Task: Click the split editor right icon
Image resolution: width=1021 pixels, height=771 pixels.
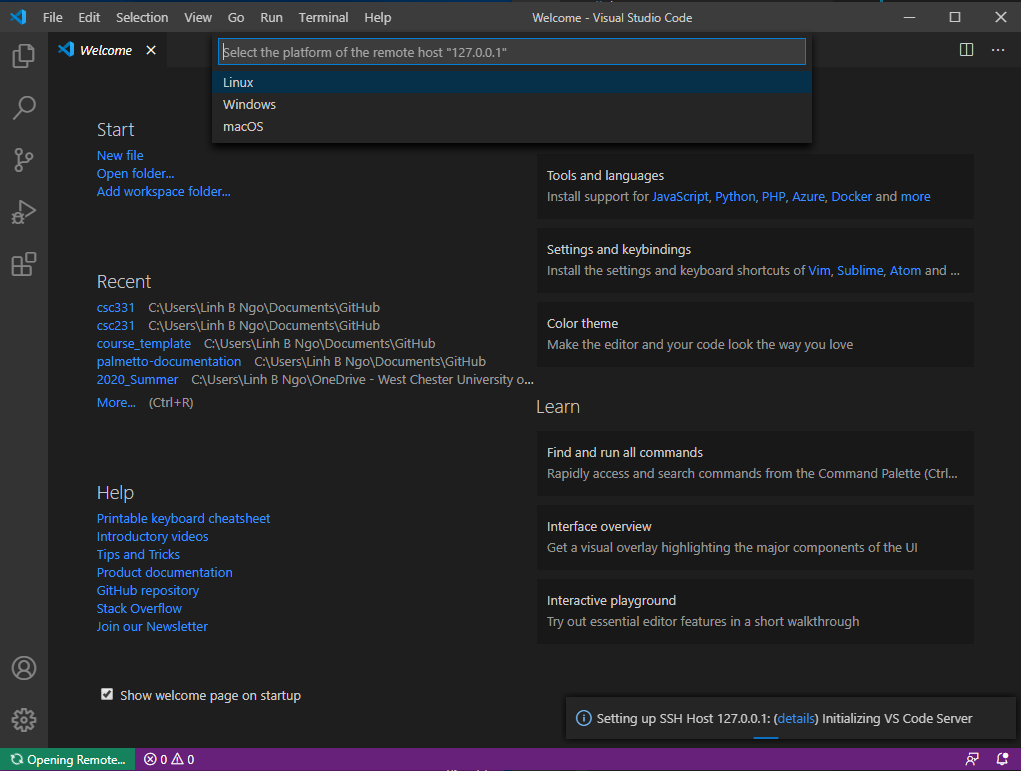Action: 966,50
